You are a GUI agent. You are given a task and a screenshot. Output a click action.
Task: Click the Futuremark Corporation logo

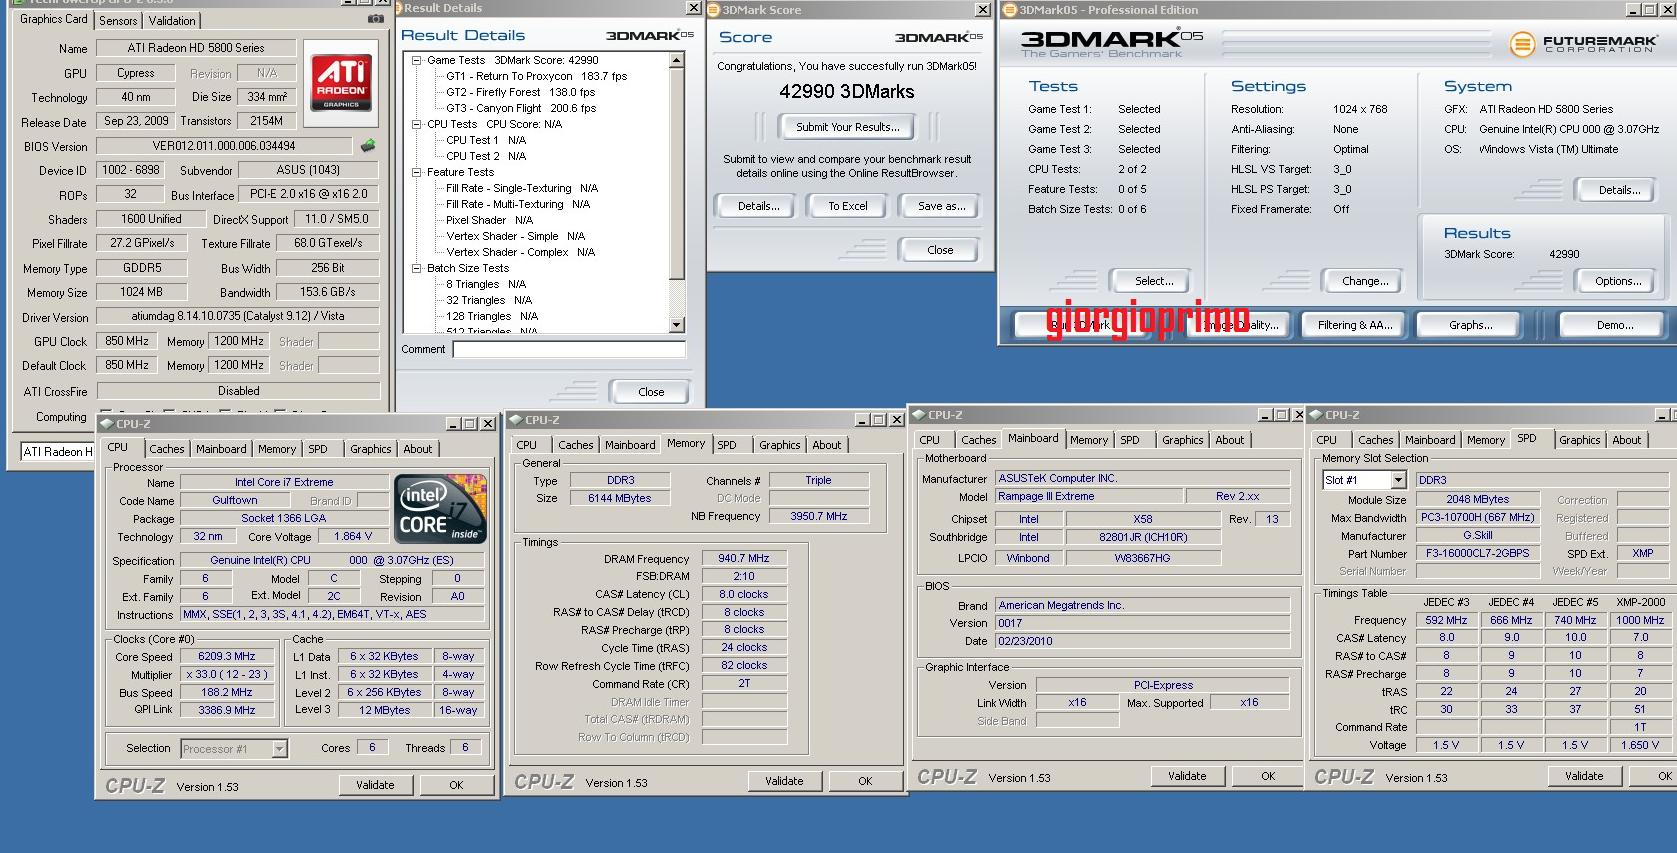(x=1583, y=44)
